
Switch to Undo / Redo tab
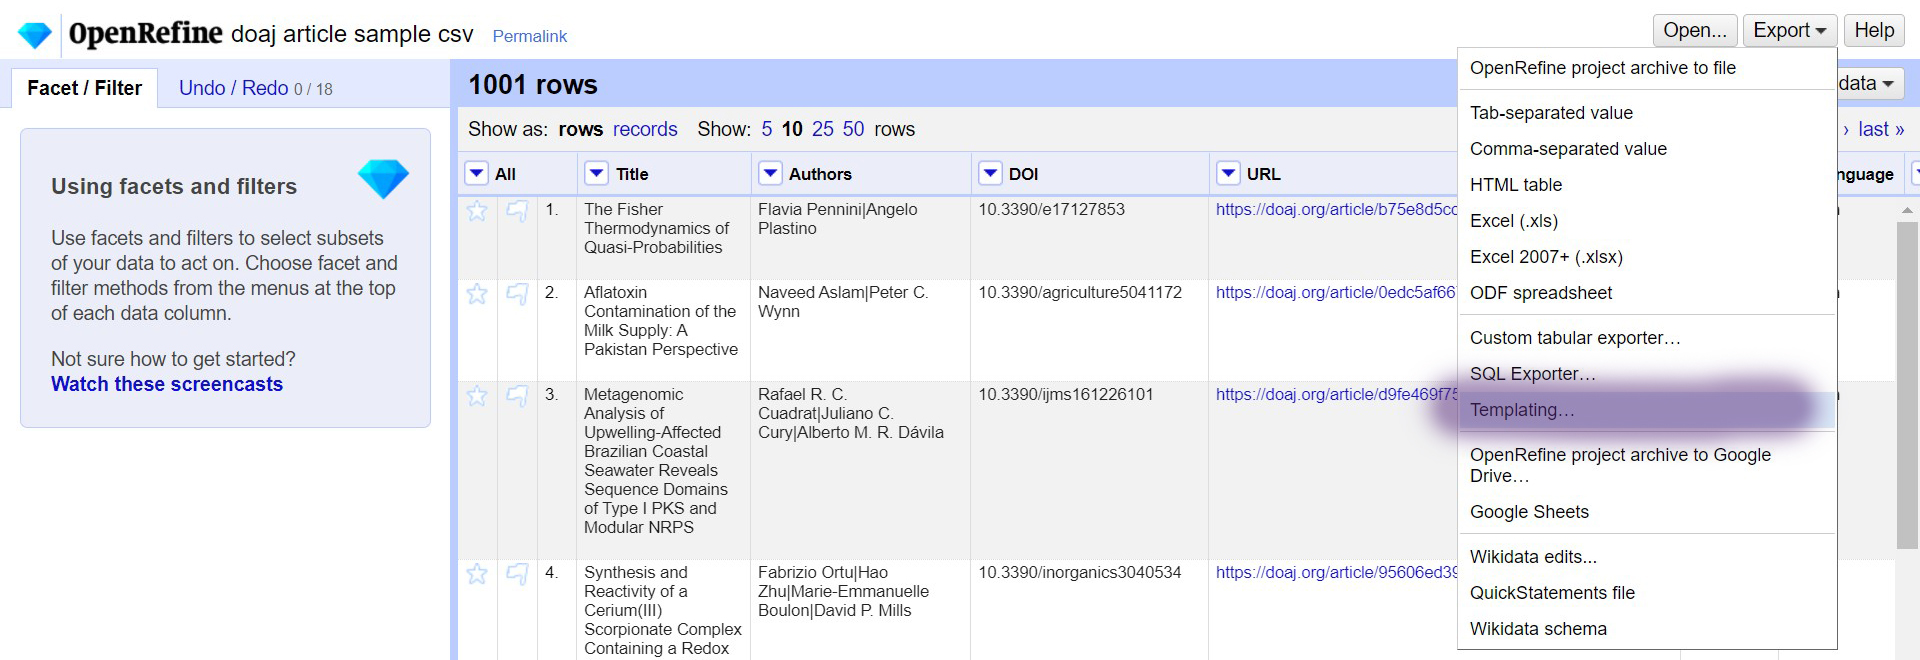(x=255, y=88)
